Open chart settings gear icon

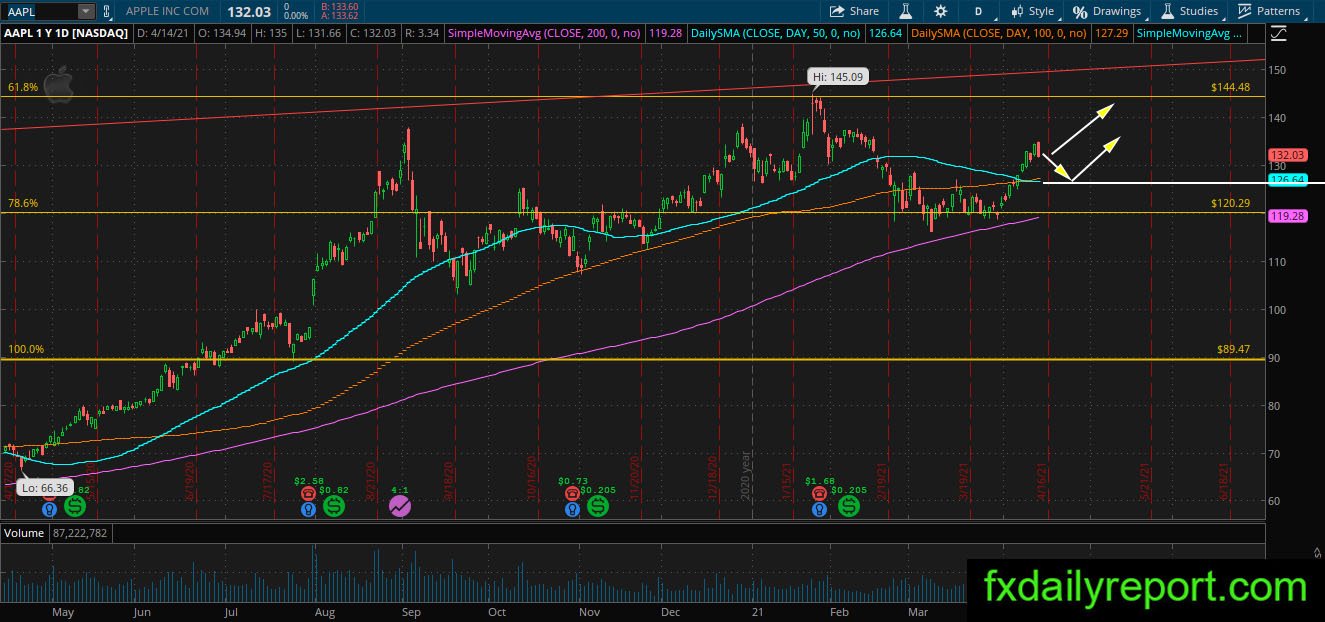point(940,11)
